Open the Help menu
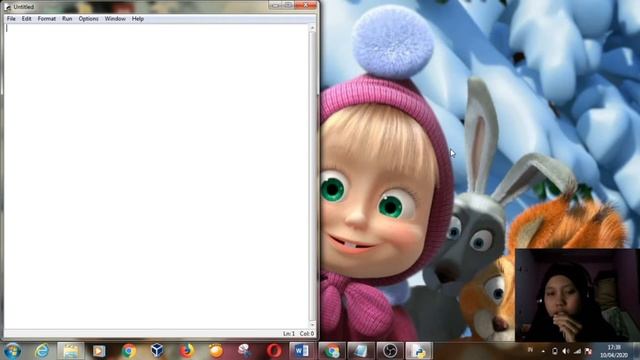The height and width of the screenshot is (360, 640). coord(138,19)
